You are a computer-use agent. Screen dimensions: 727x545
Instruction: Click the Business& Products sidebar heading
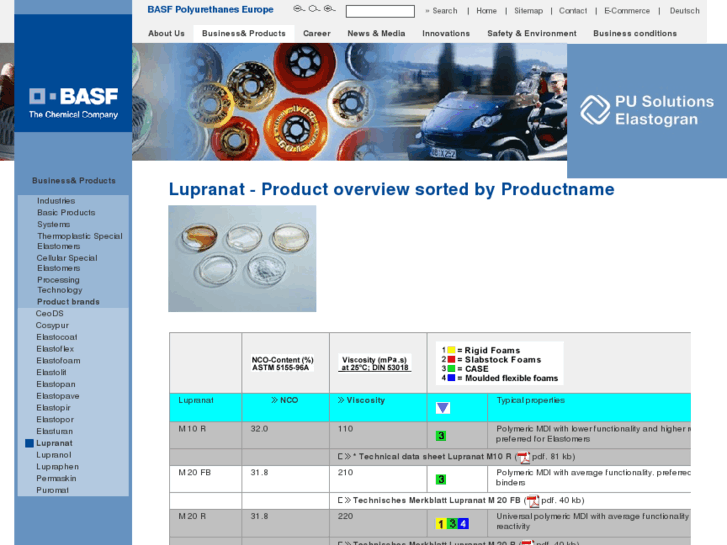tap(74, 181)
